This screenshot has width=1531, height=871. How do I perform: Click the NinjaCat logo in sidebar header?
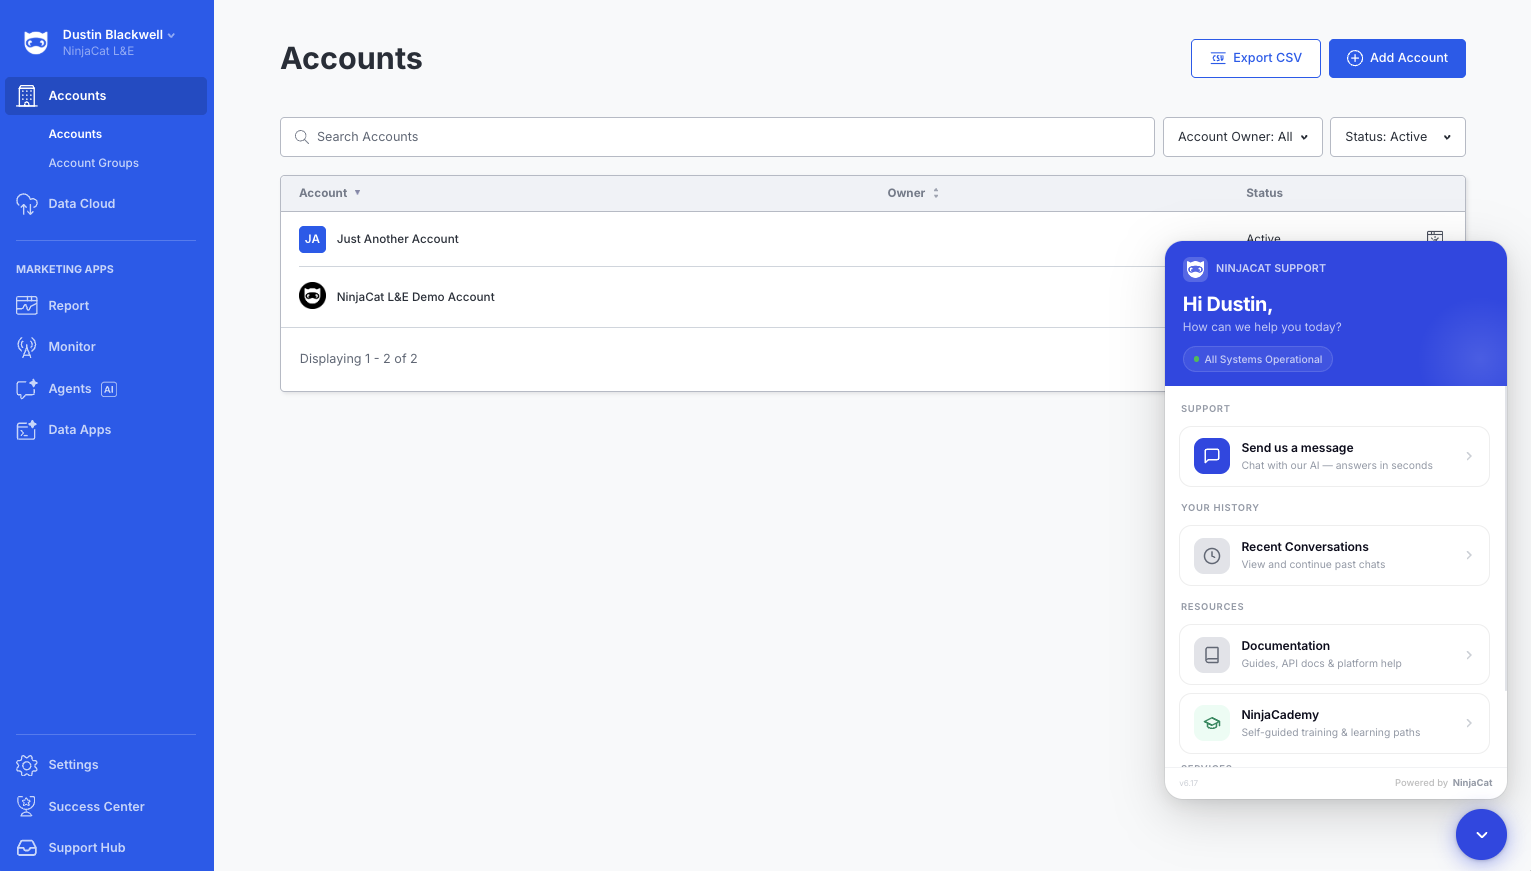36,42
